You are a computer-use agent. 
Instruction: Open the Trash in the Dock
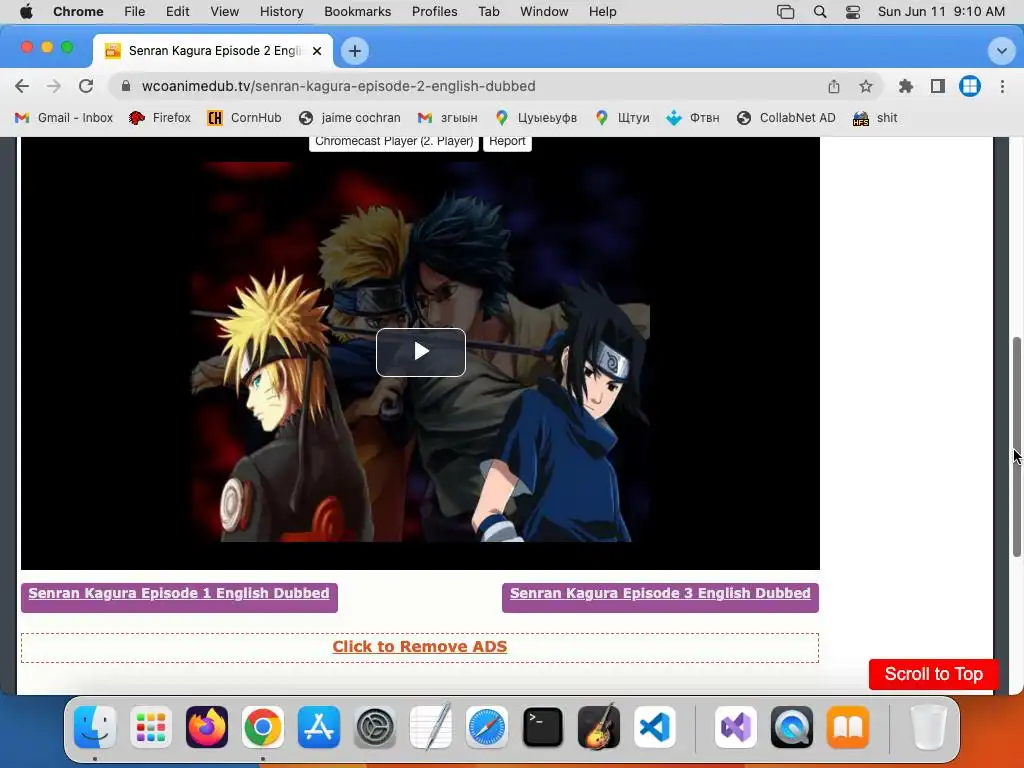pyautogui.click(x=928, y=727)
